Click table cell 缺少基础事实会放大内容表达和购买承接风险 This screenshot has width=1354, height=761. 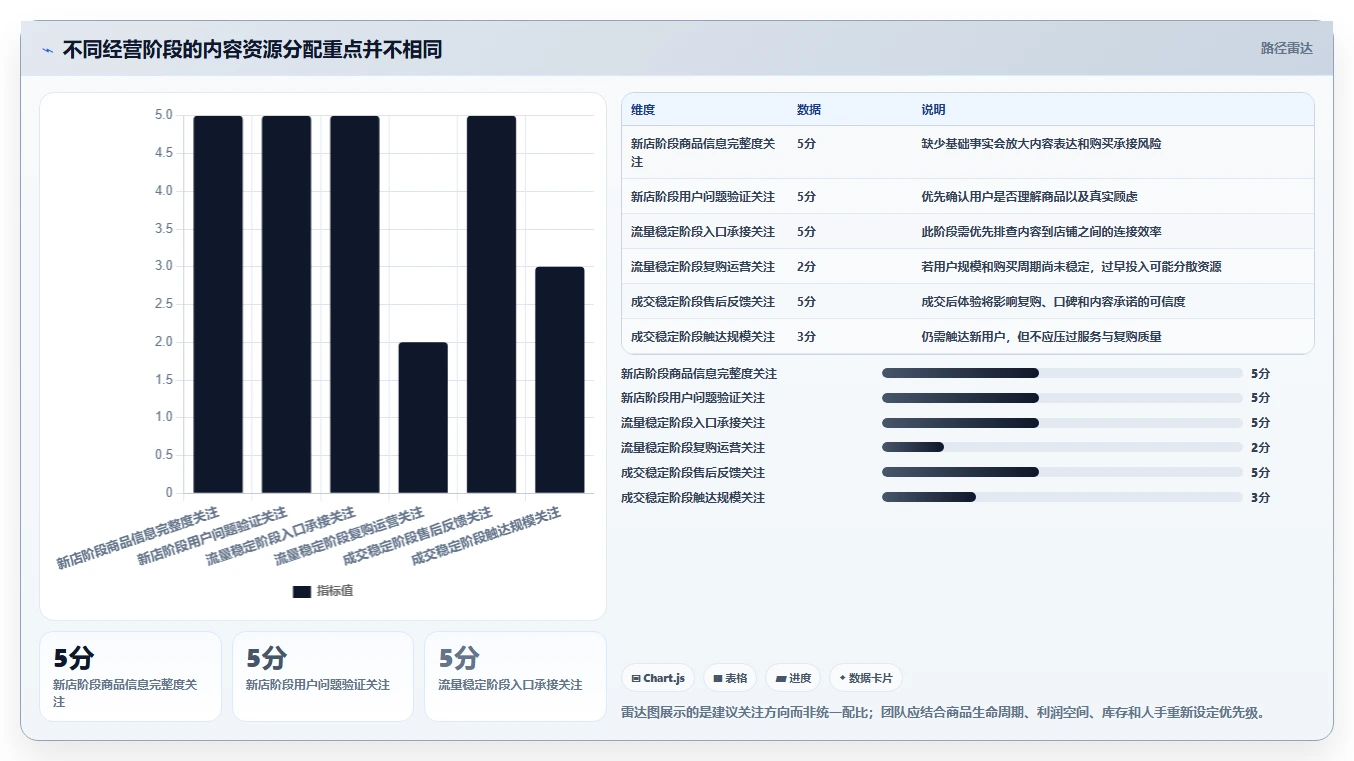(1041, 144)
